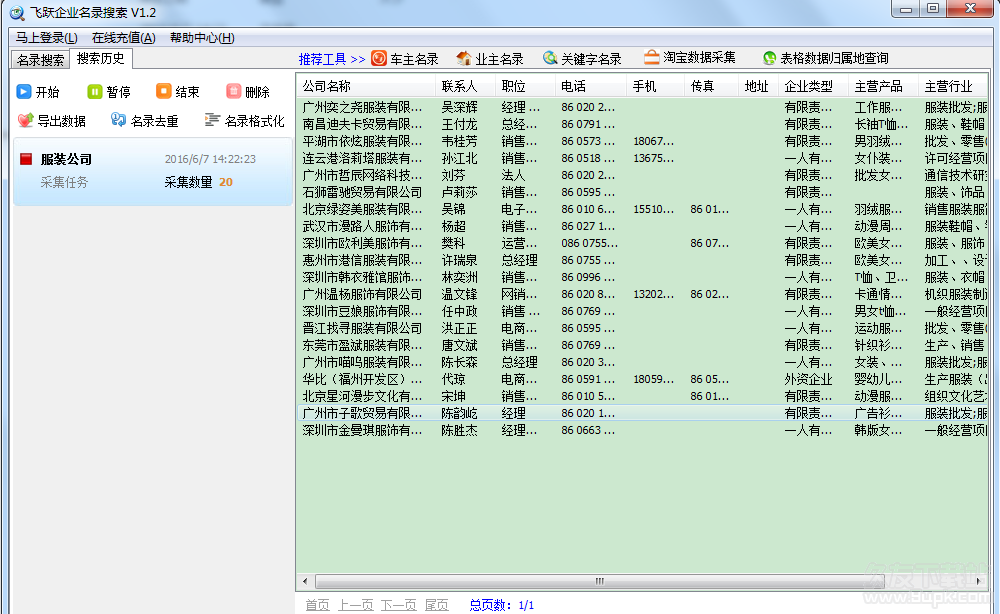Select row 深圳市欧利美服饰有
The height and width of the screenshot is (614, 1000).
[x=642, y=243]
